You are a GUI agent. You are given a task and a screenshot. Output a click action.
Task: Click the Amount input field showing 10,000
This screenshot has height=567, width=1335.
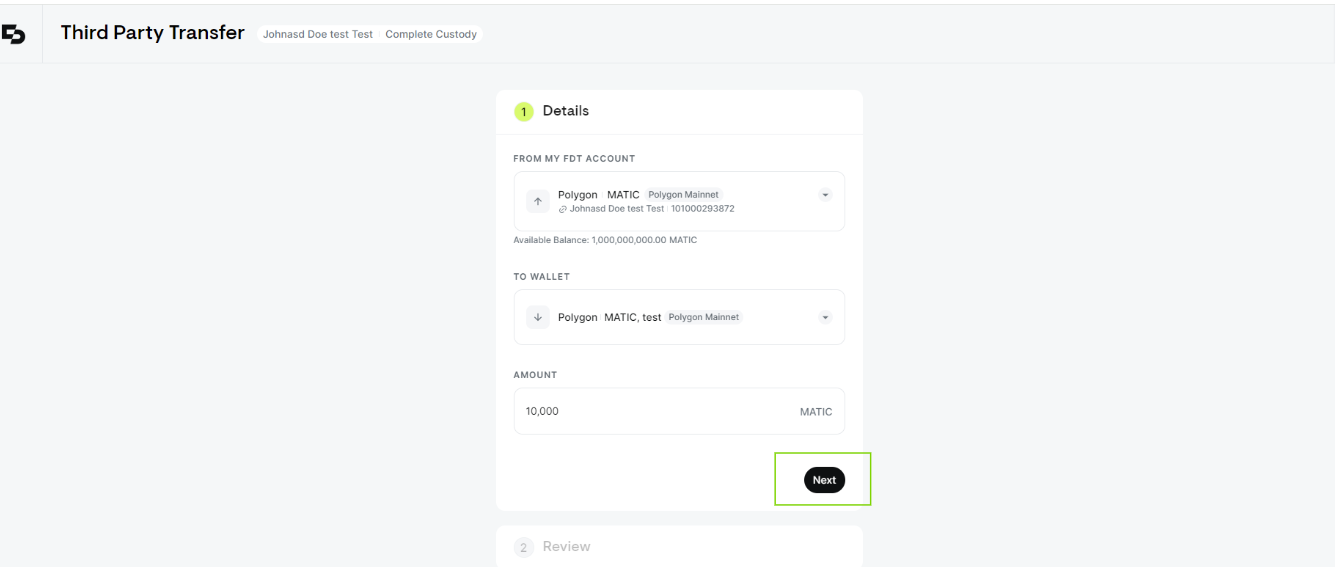point(679,411)
